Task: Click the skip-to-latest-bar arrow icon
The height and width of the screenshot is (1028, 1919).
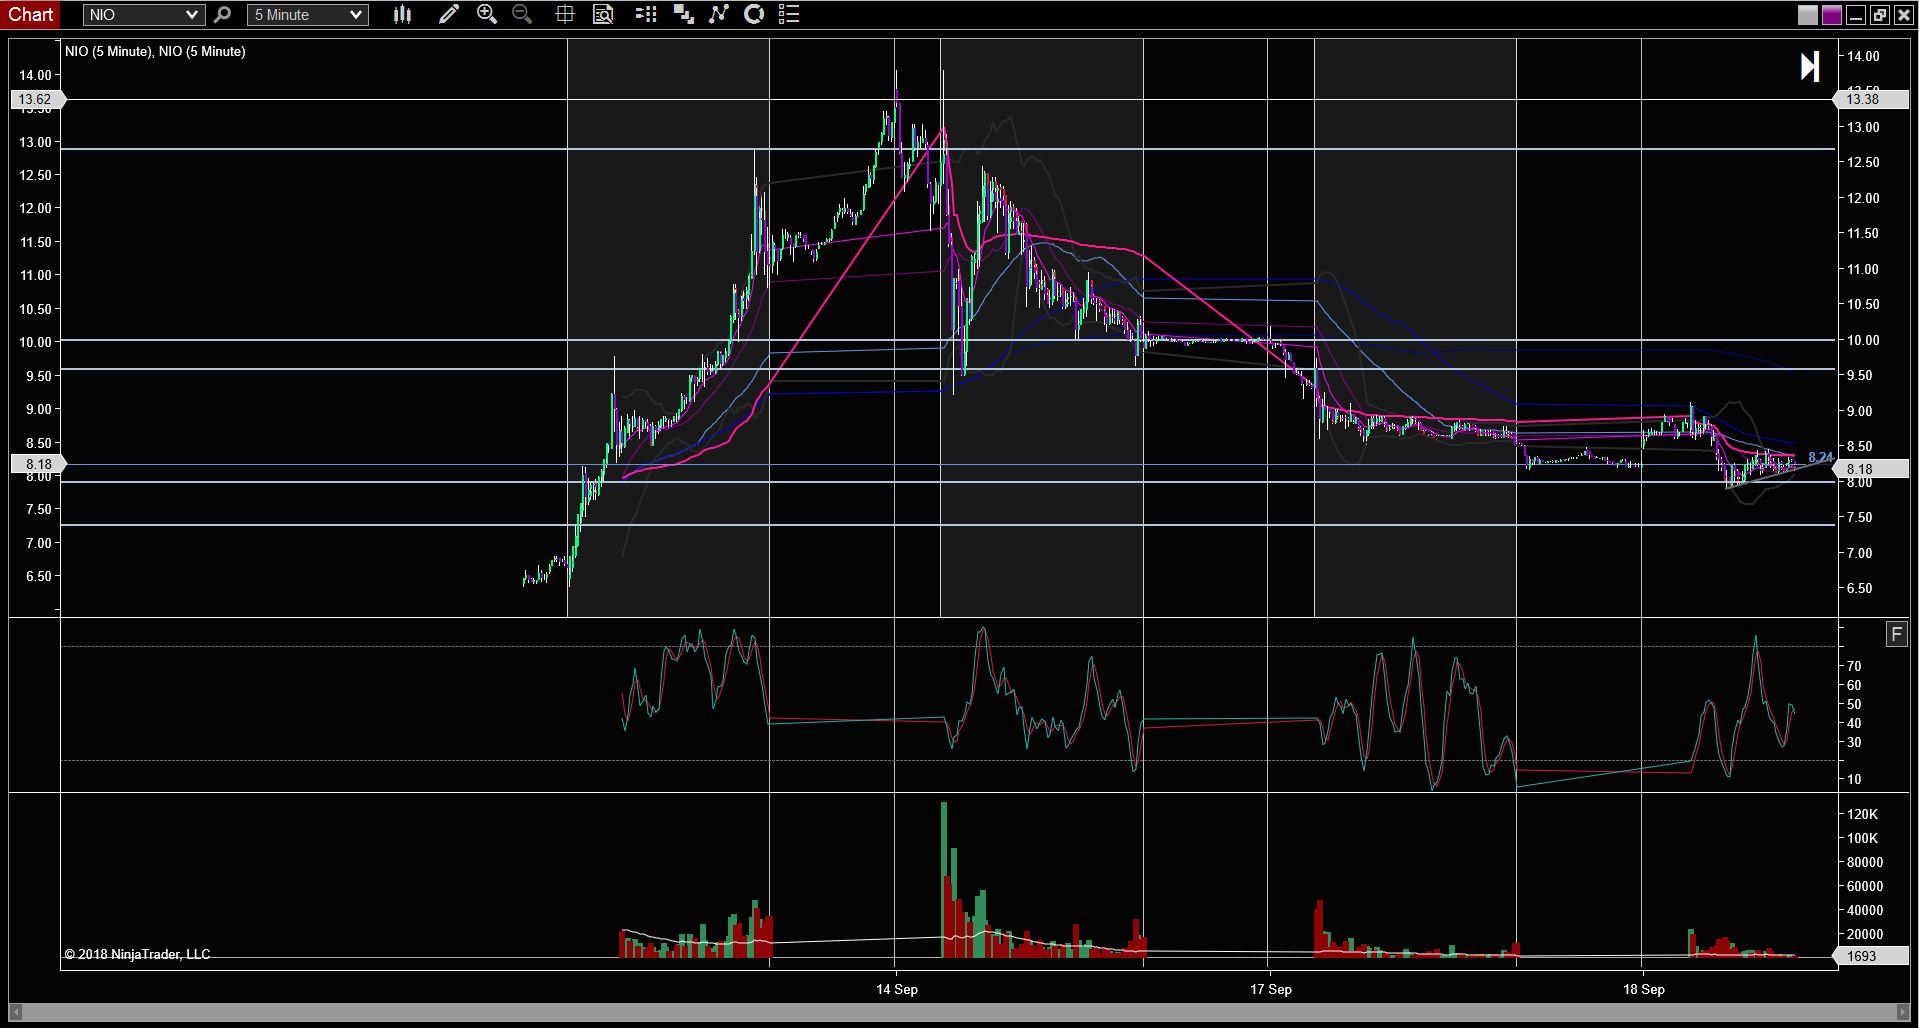Action: click(1810, 67)
